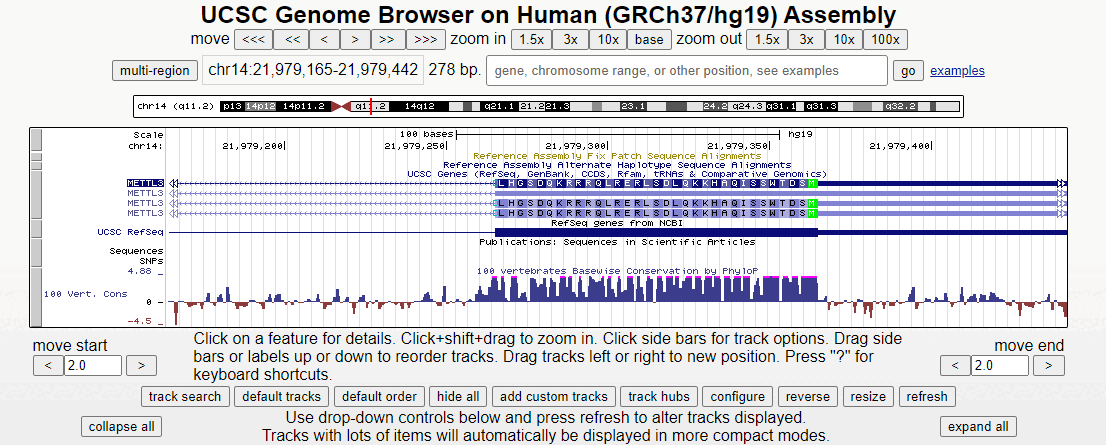
Task: Move far right with the >>> button
Action: (424, 40)
